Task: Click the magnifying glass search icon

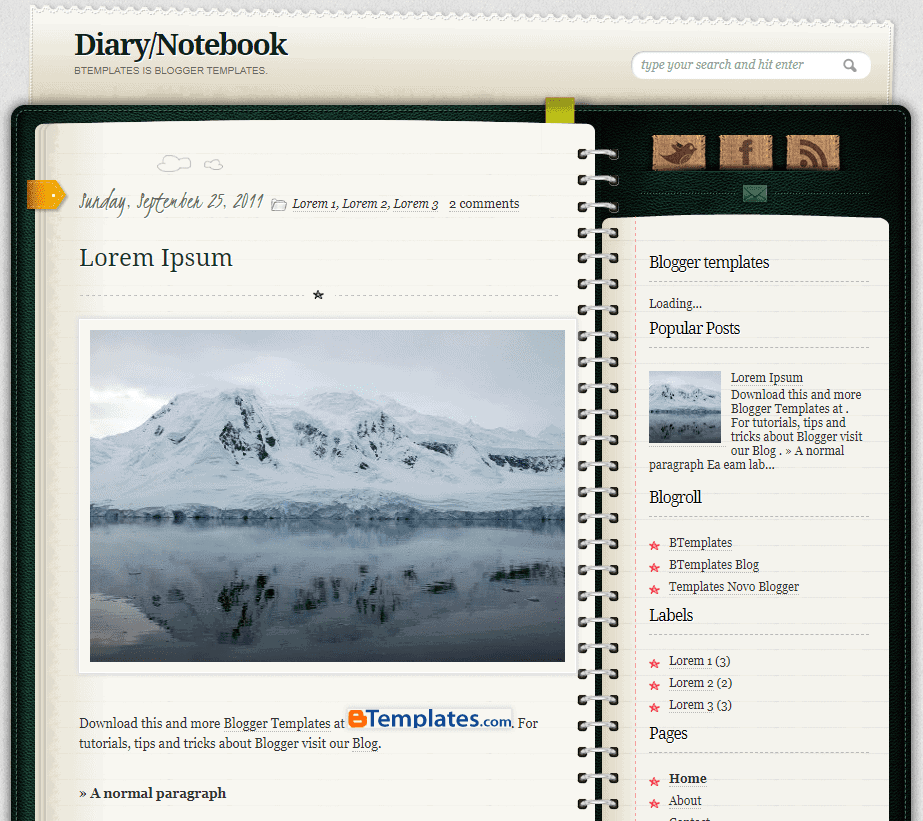Action: pos(849,65)
